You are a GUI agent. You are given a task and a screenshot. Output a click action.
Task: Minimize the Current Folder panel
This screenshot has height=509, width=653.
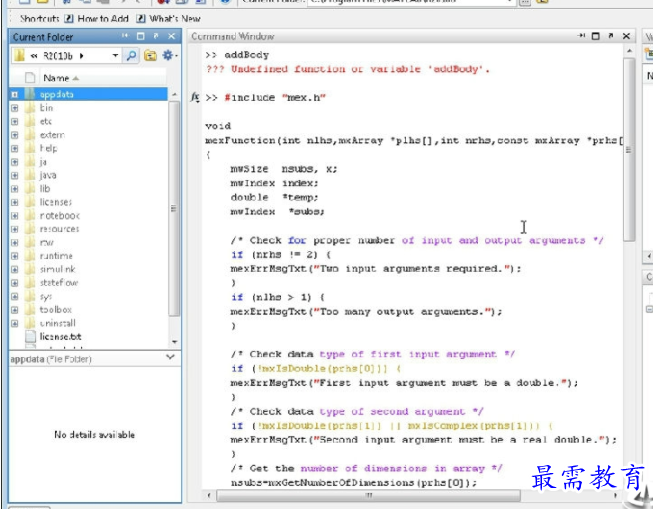click(125, 36)
